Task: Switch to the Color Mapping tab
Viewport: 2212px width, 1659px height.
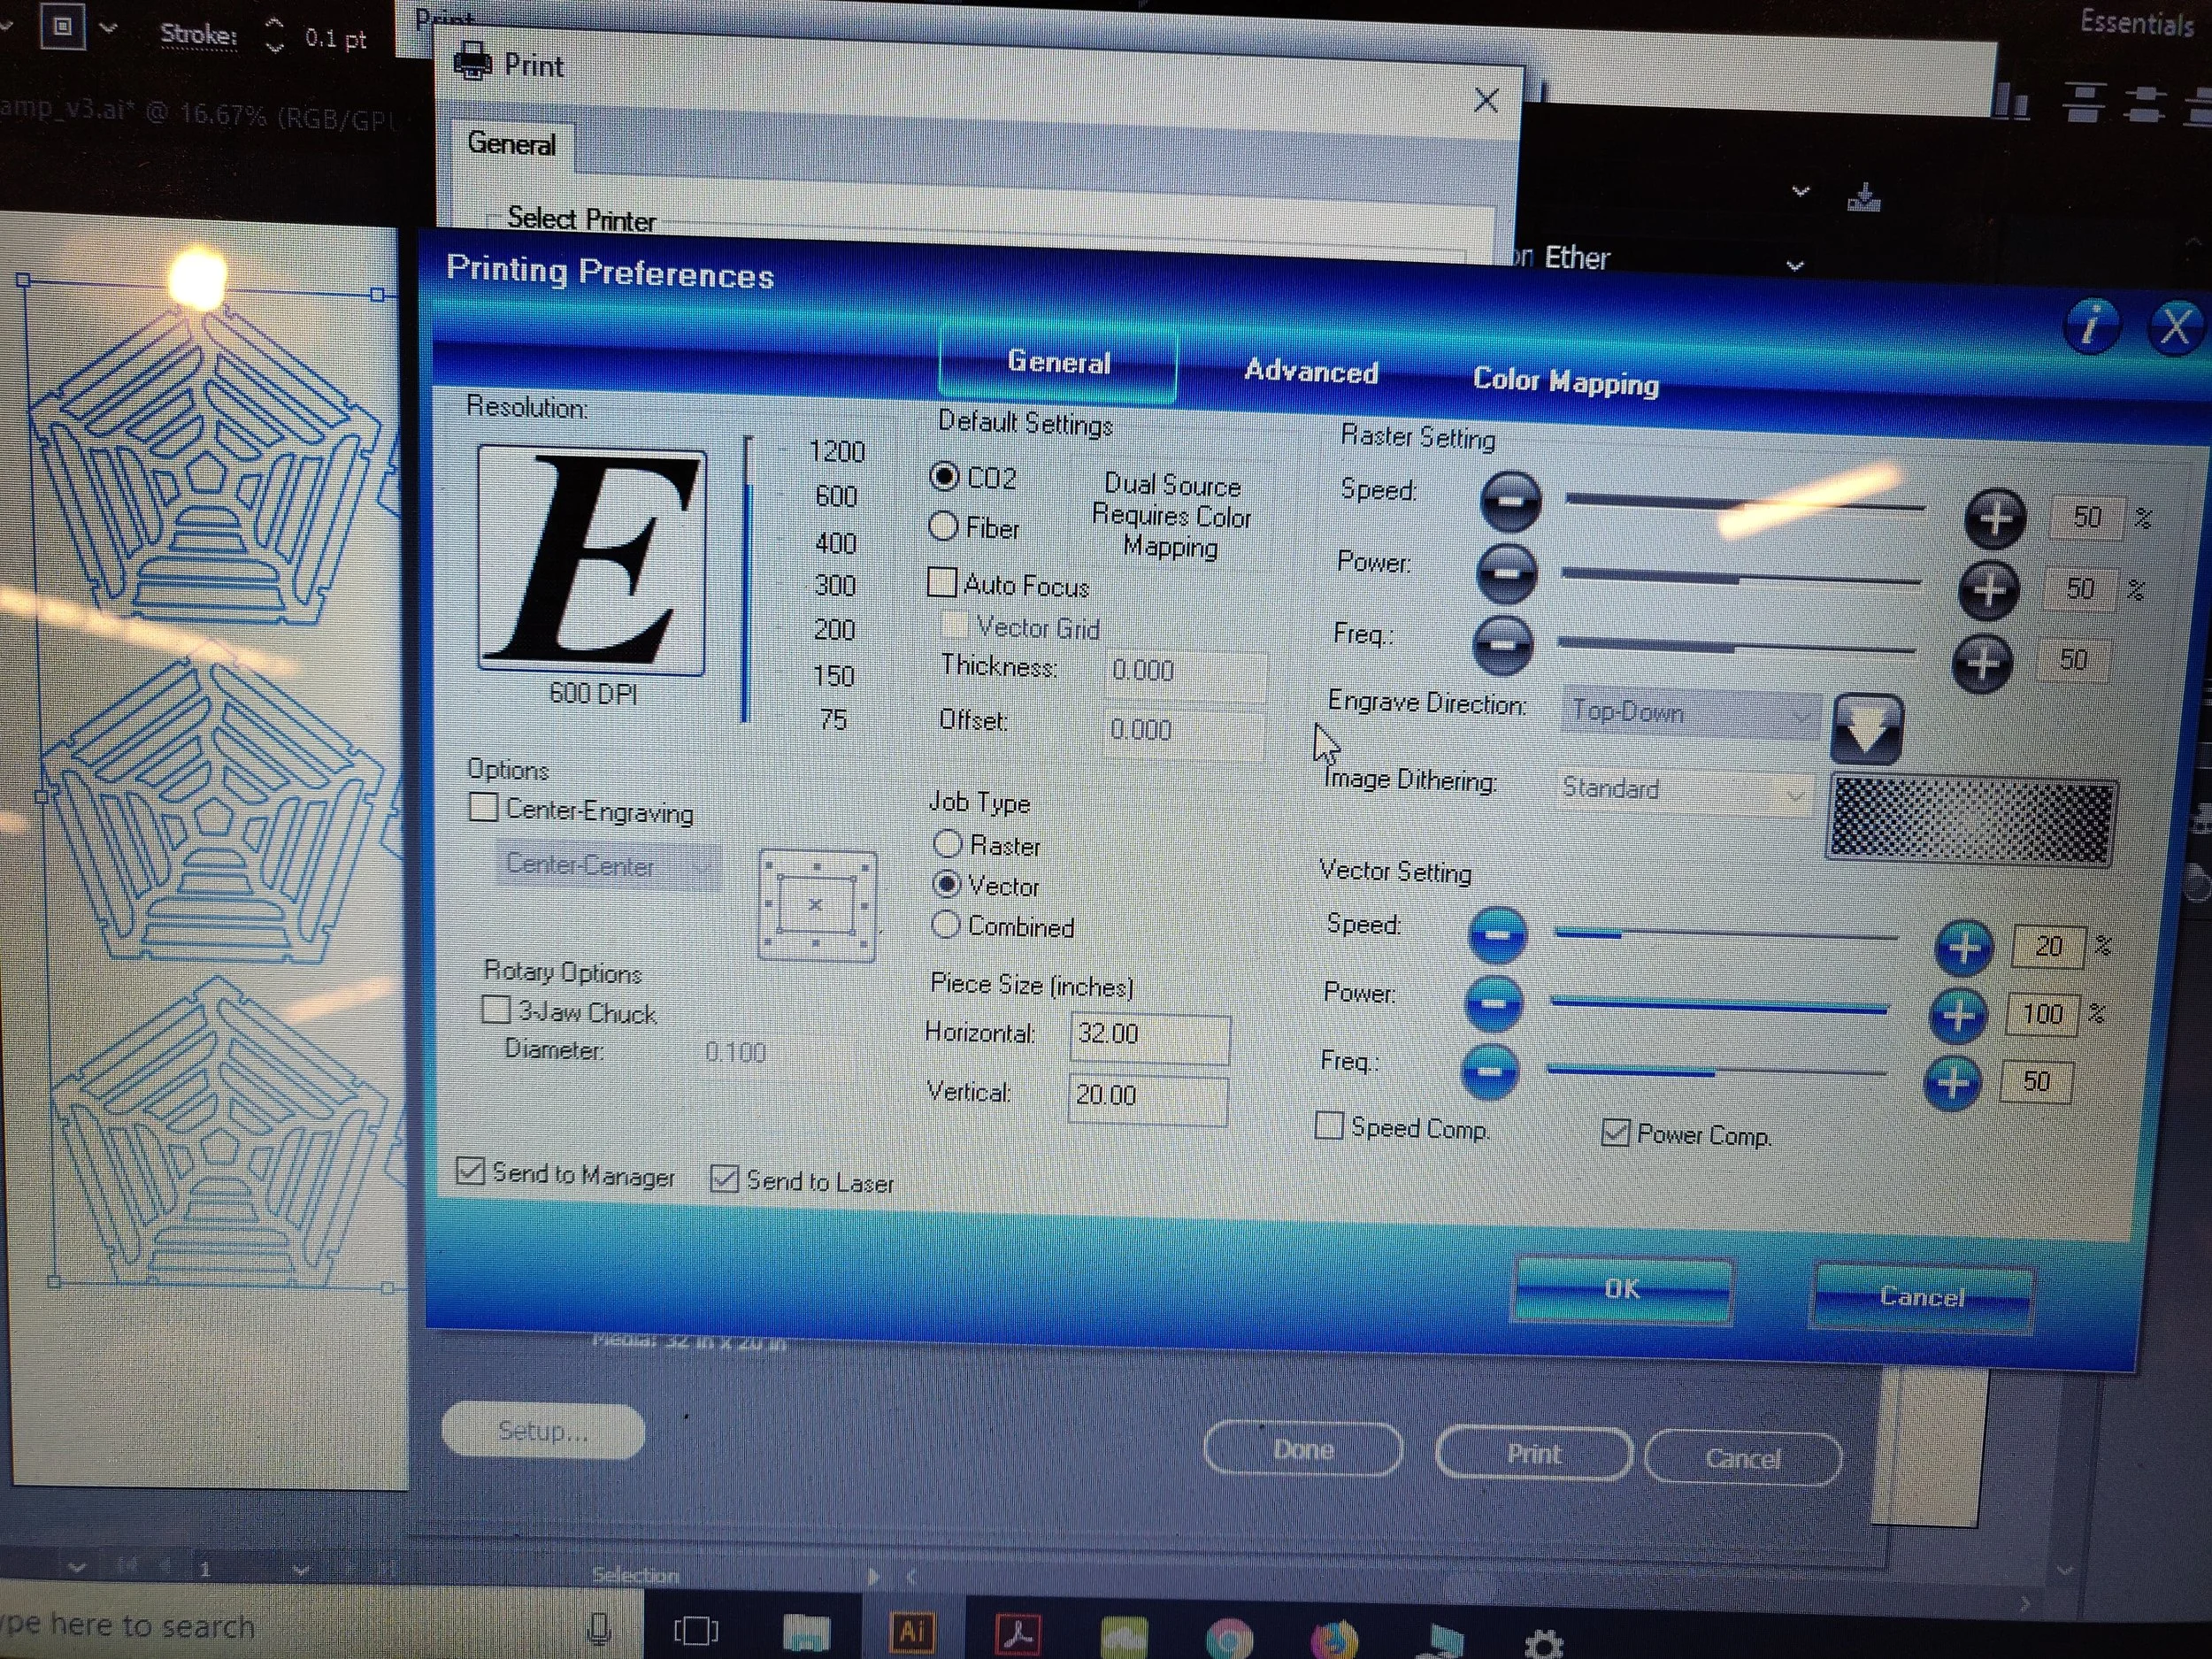Action: (1565, 381)
